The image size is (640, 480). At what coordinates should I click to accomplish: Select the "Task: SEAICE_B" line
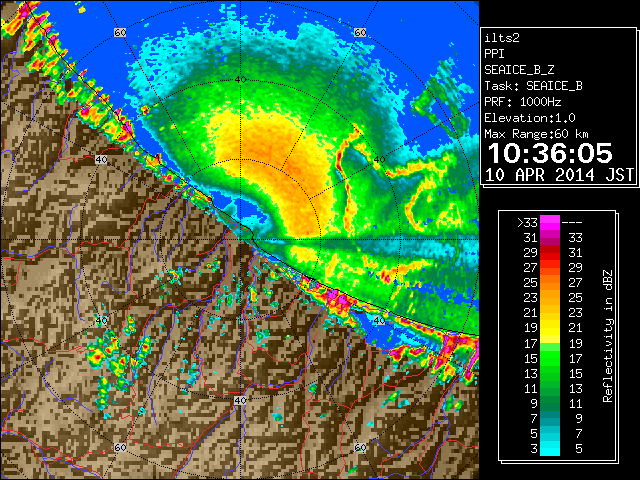coord(533,86)
